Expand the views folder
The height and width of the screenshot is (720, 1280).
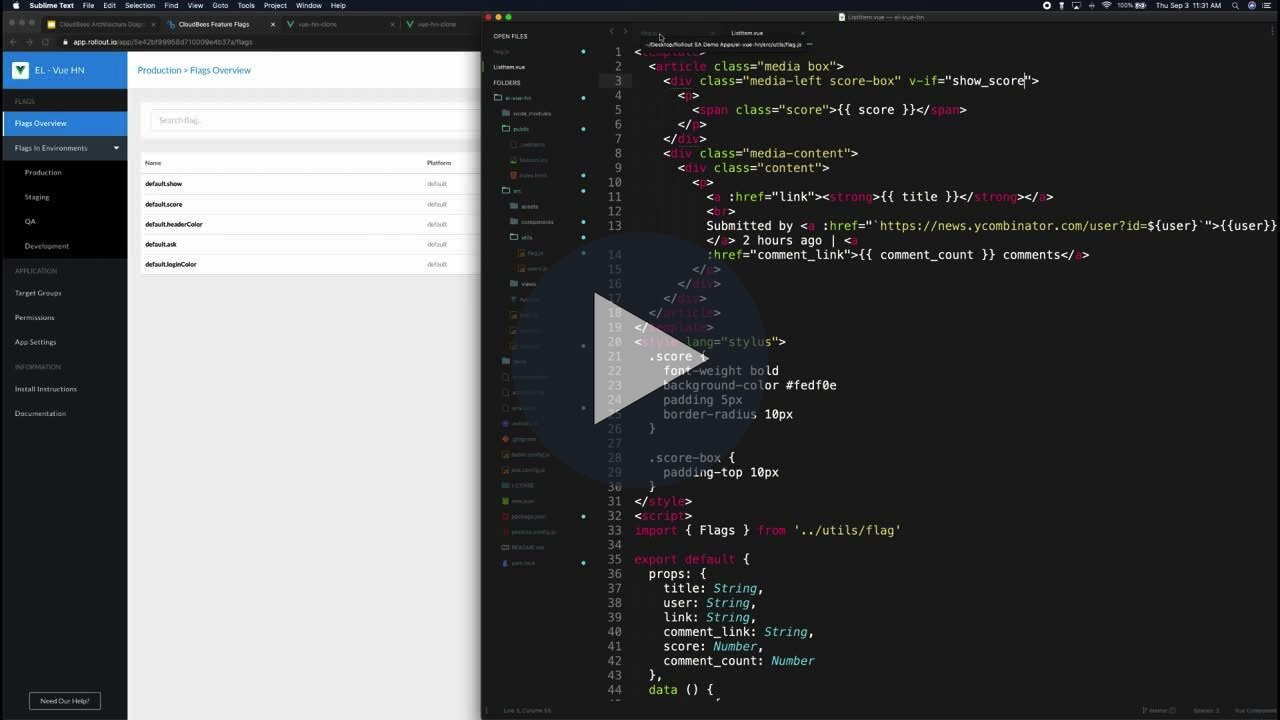pos(523,284)
